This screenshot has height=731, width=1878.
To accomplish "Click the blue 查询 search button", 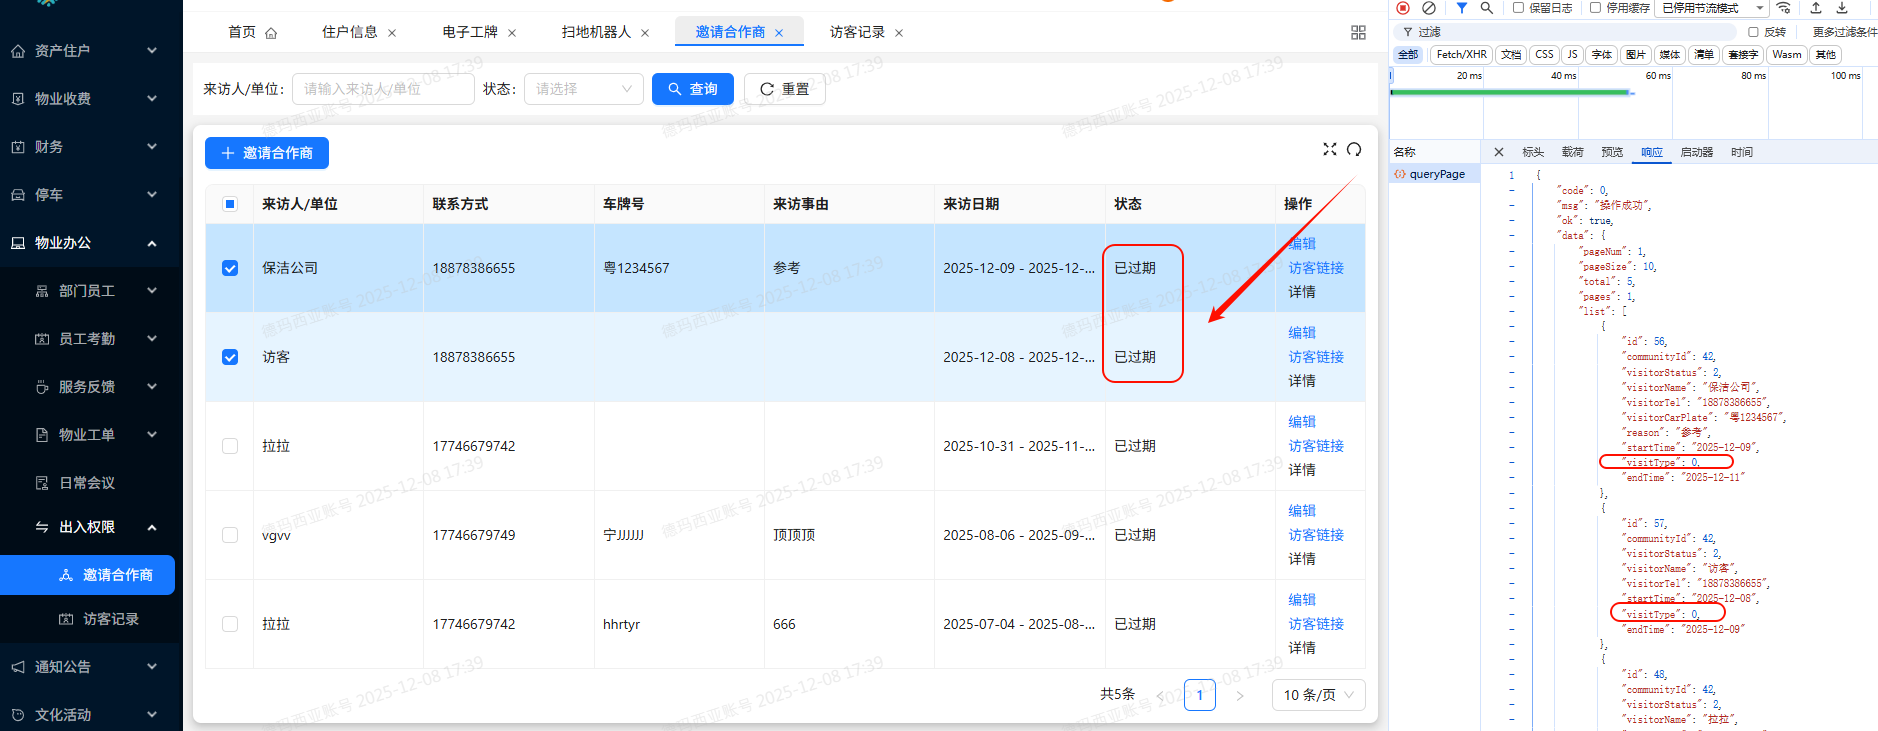I will pos(692,89).
